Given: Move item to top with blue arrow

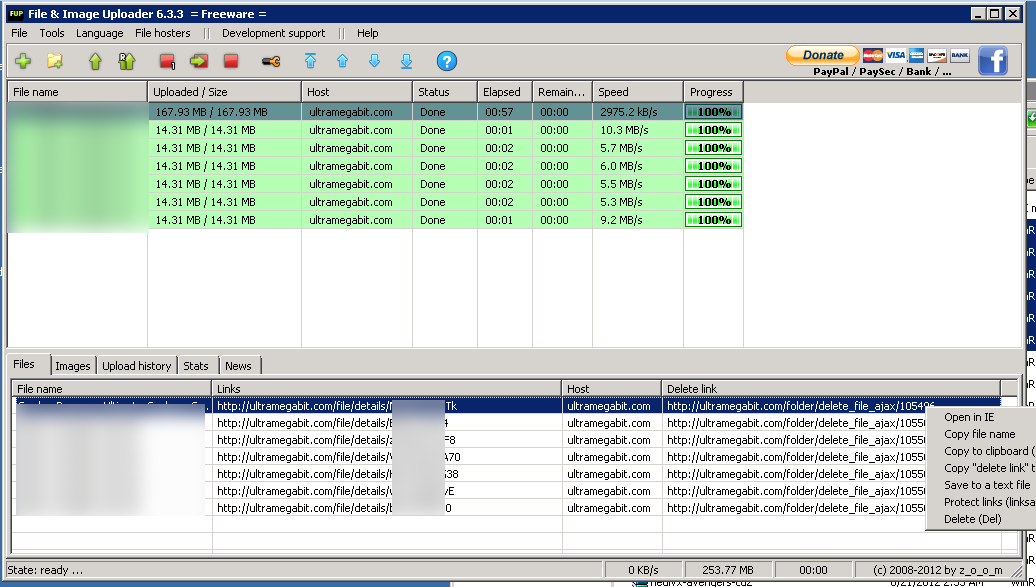Looking at the screenshot, I should tap(311, 61).
